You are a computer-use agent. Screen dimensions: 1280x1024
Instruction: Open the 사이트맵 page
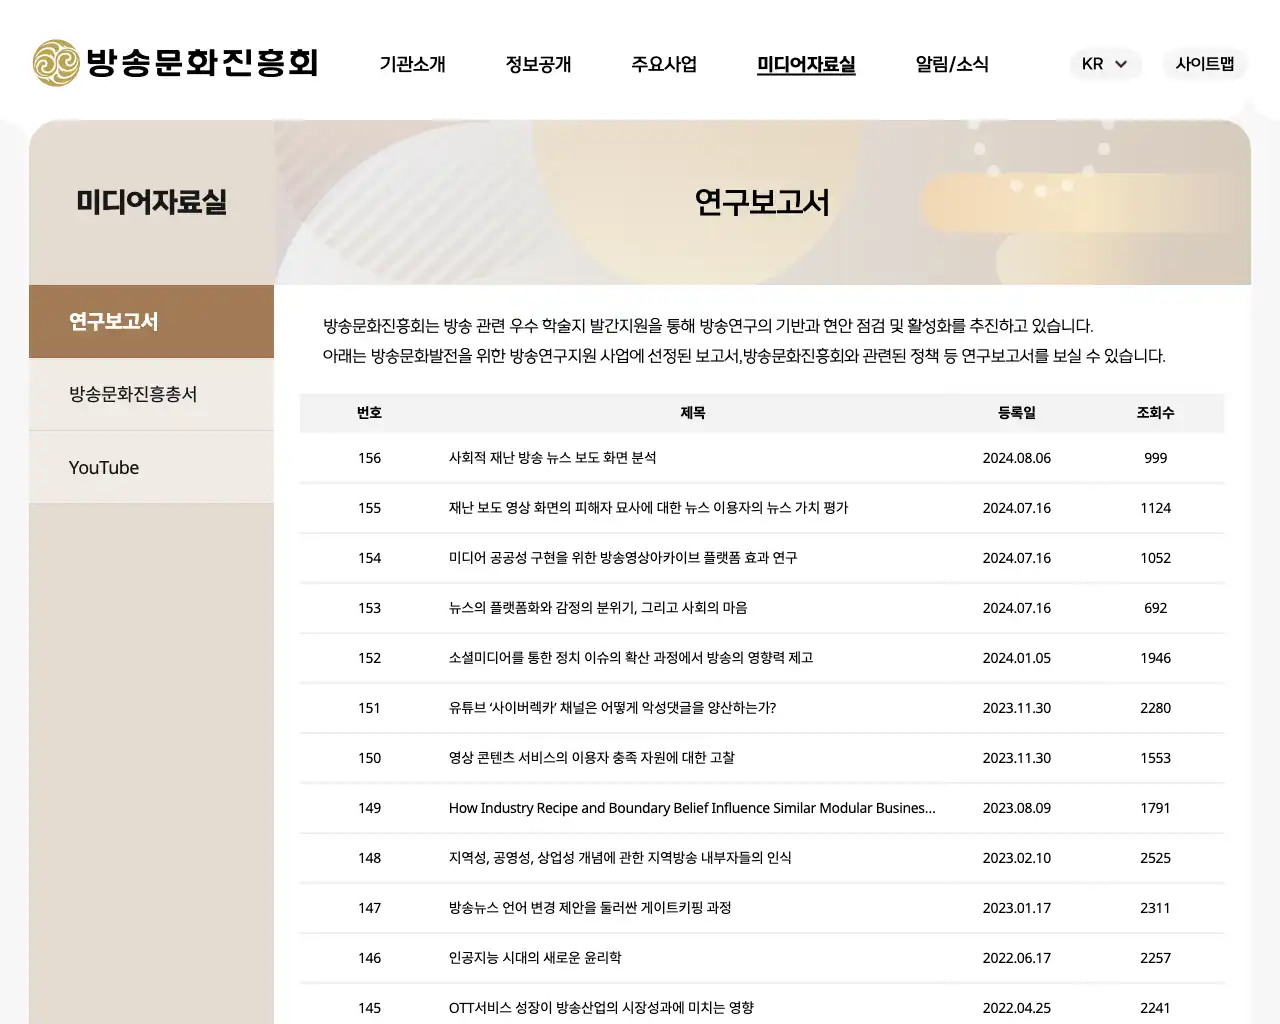[1204, 64]
